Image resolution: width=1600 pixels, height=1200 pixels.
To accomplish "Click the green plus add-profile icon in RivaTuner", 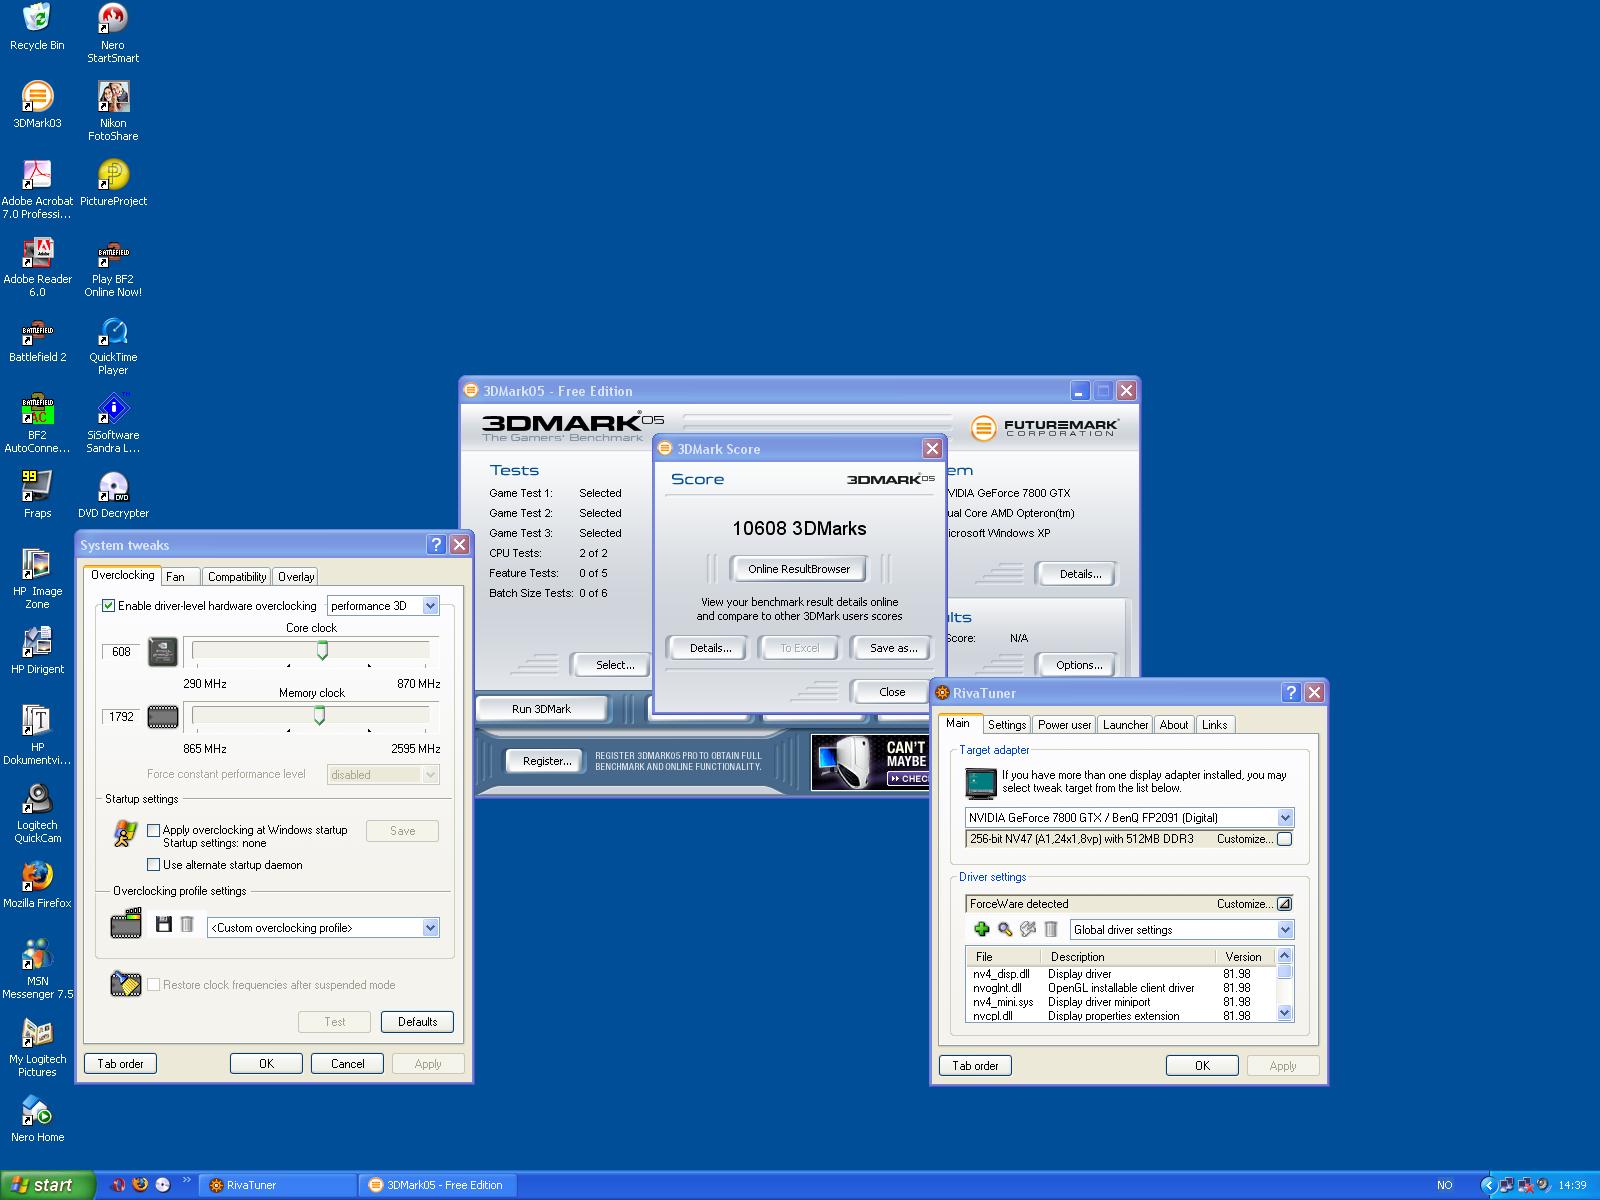I will point(982,929).
